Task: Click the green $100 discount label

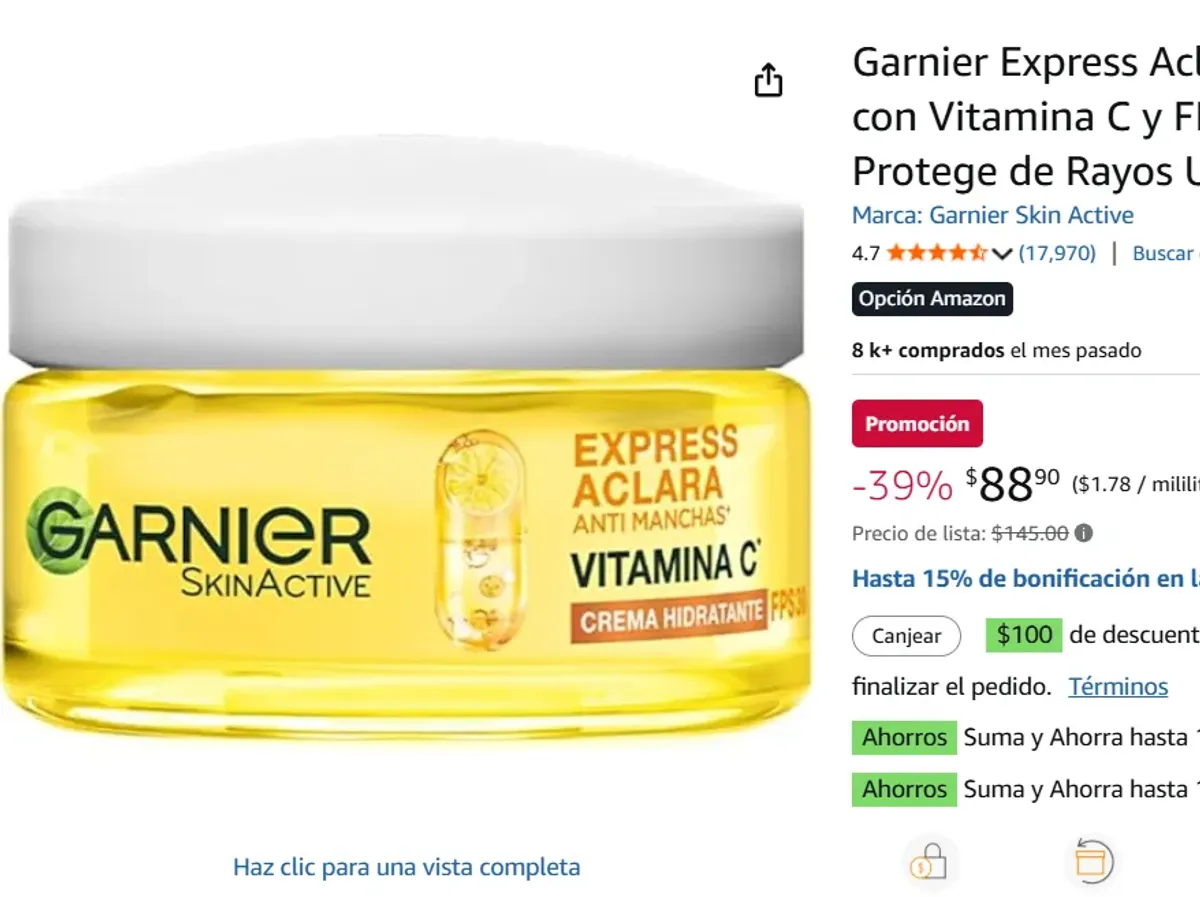Action: point(1023,634)
